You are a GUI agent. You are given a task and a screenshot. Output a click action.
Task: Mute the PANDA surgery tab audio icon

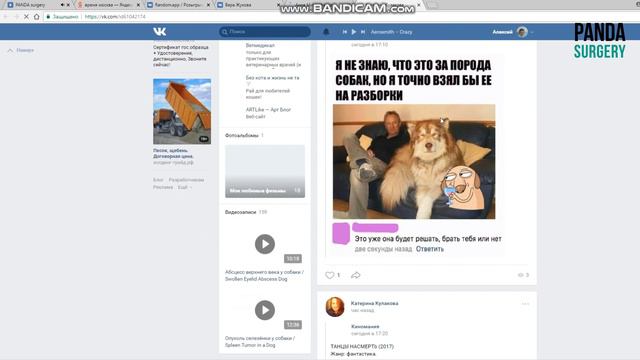pyautogui.click(x=62, y=5)
